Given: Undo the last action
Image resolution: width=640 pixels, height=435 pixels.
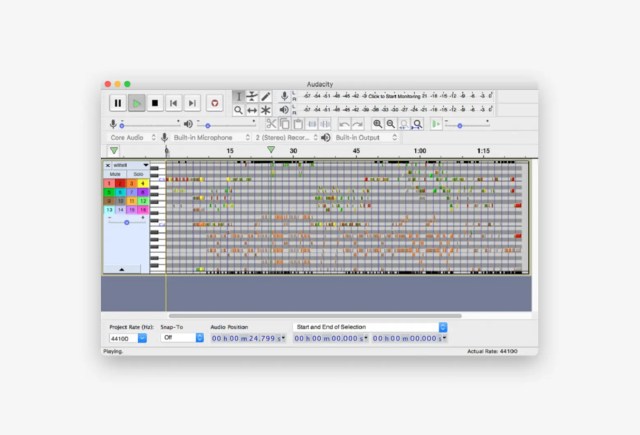Looking at the screenshot, I should (x=344, y=124).
